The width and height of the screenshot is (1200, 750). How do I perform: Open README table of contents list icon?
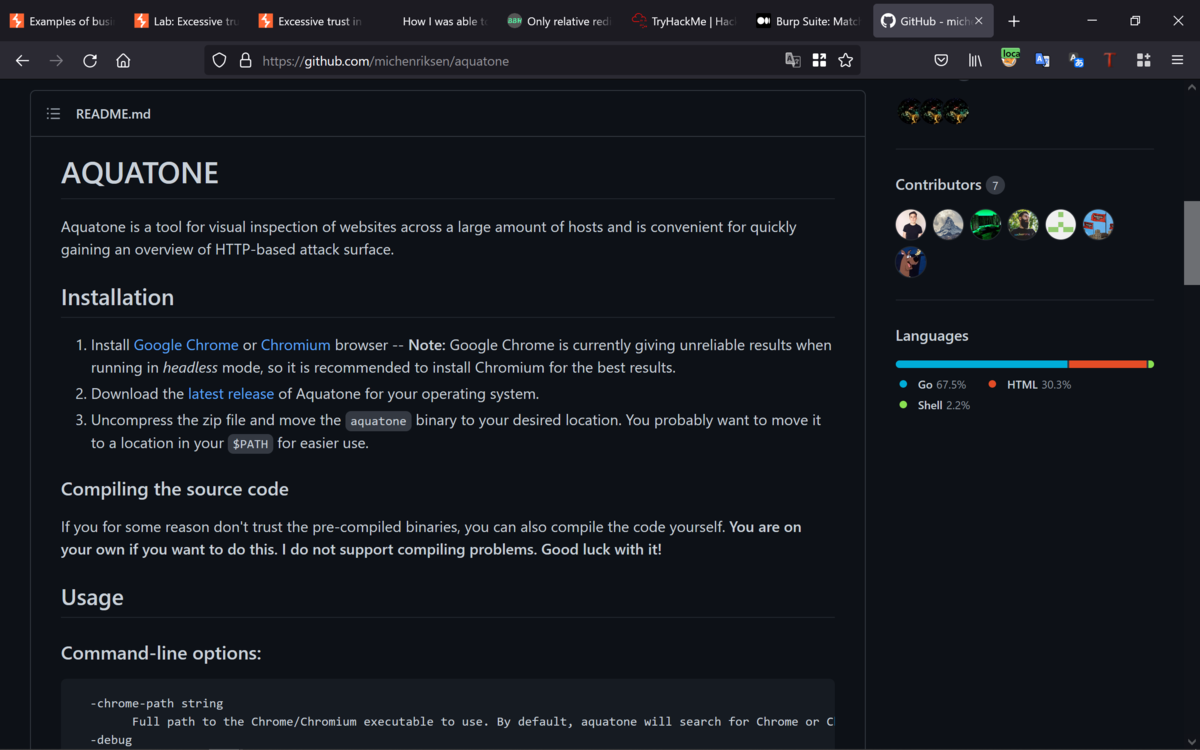(x=53, y=114)
